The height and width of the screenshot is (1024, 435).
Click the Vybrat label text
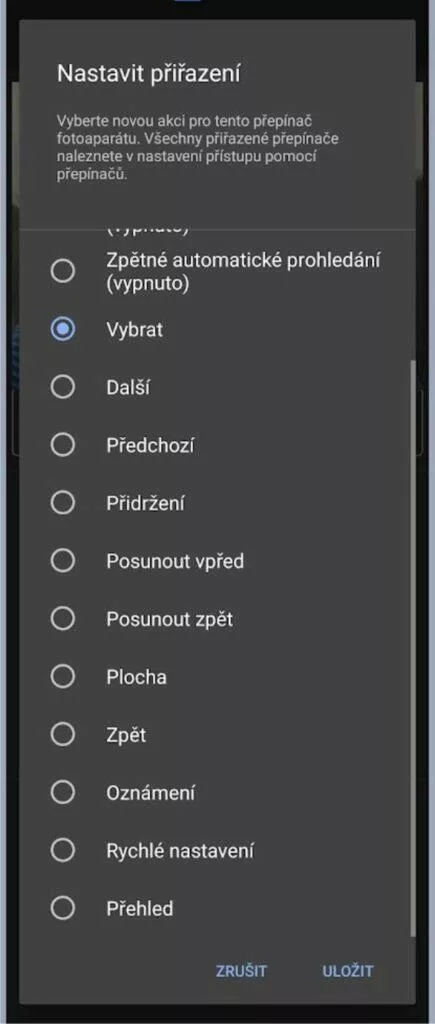tap(135, 330)
